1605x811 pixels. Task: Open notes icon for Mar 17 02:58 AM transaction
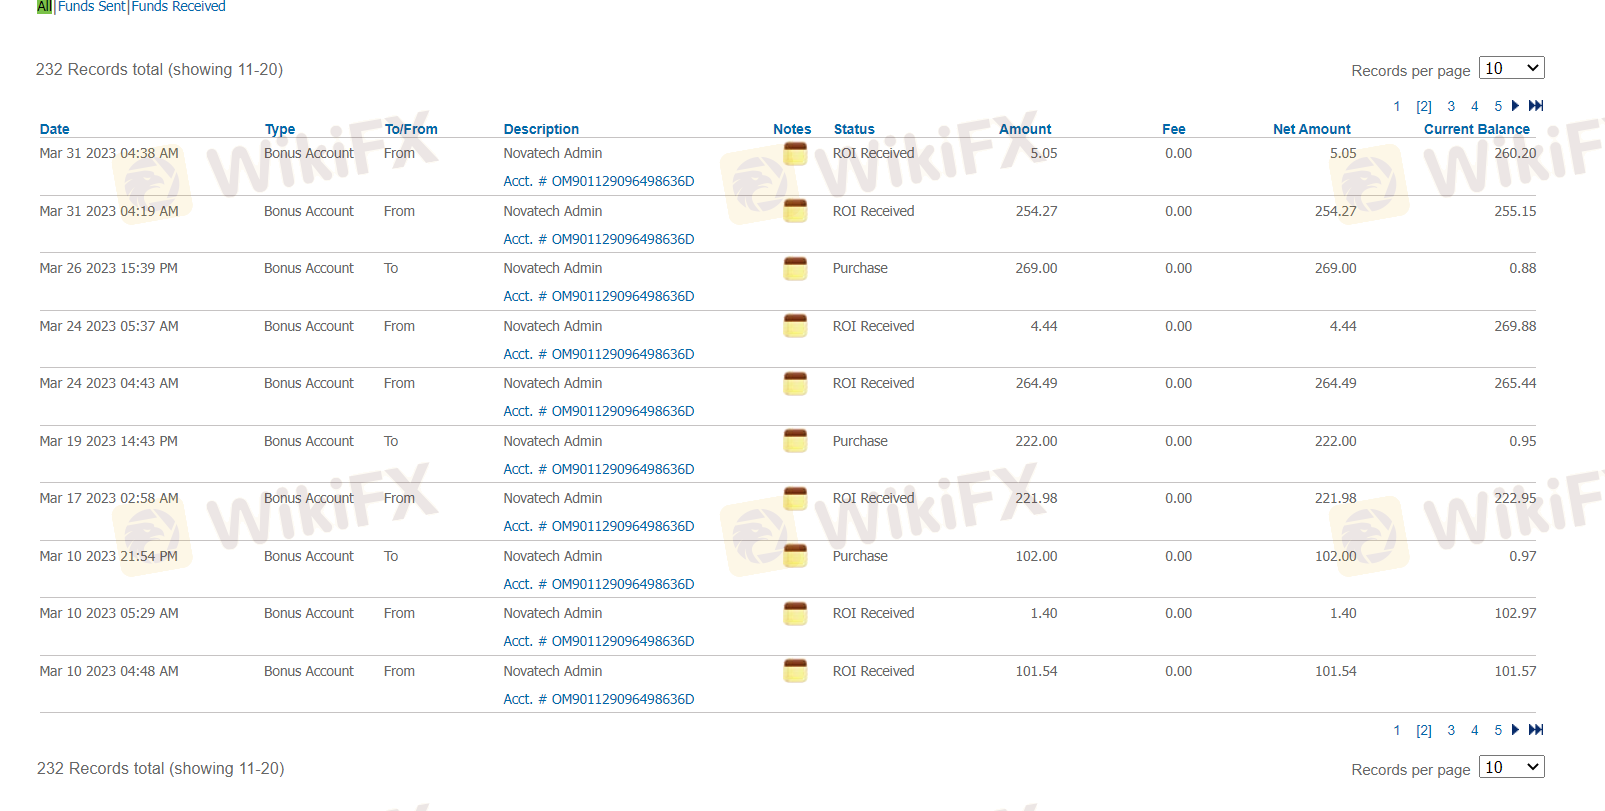(x=795, y=499)
